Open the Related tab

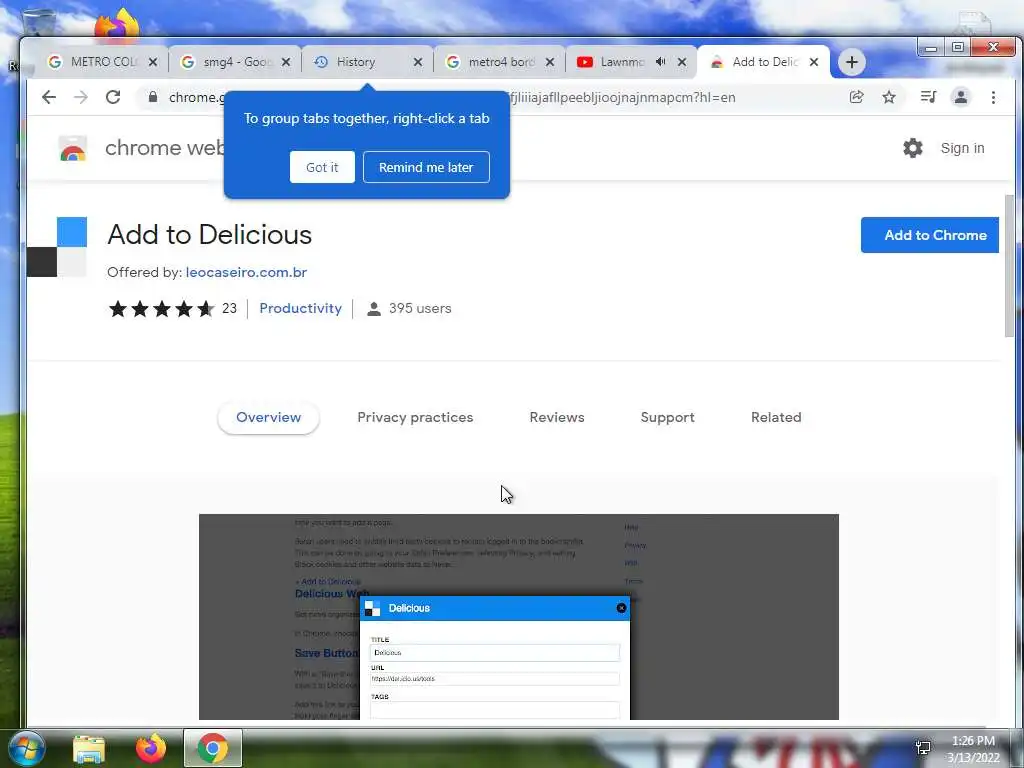[x=776, y=417]
